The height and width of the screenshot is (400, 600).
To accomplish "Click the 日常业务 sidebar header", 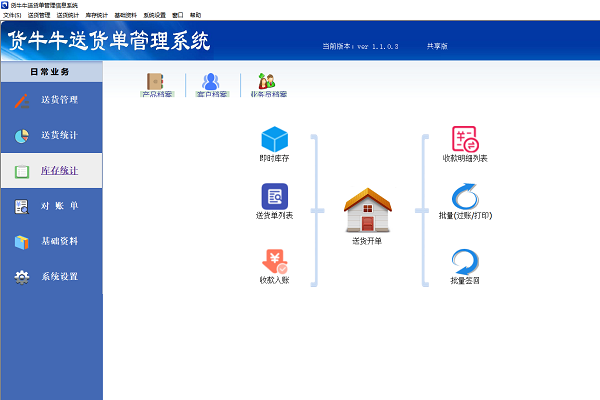I will click(51, 73).
